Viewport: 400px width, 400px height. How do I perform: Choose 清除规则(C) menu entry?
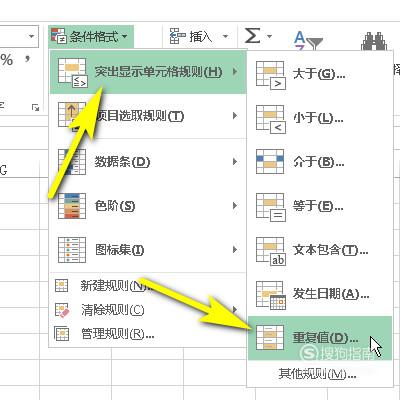(148, 310)
